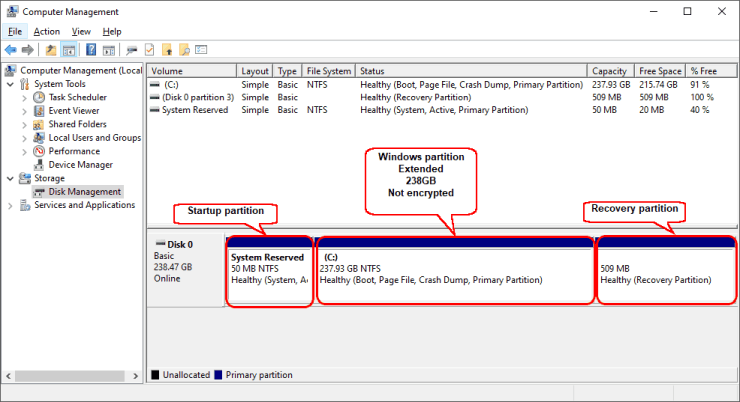Screen dimensions: 740x402
Task: Collapse the System Tools node
Action: tap(10, 84)
